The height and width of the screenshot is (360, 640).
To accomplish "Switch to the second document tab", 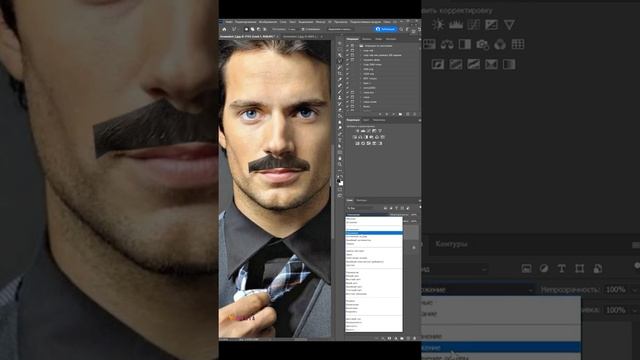I will [300, 37].
